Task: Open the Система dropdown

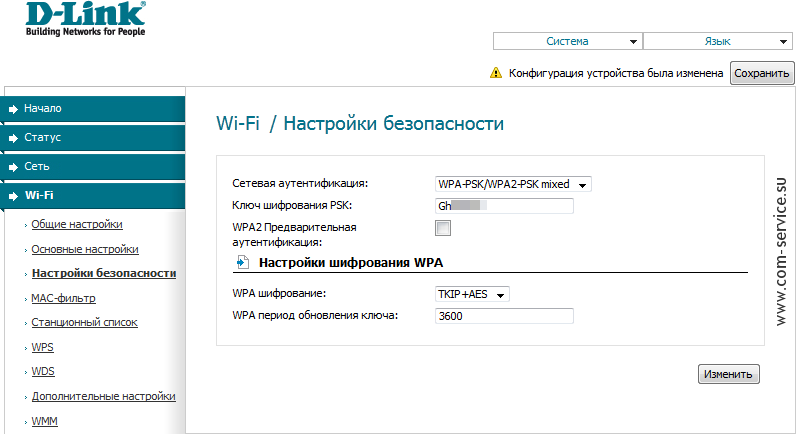Action: [x=567, y=41]
